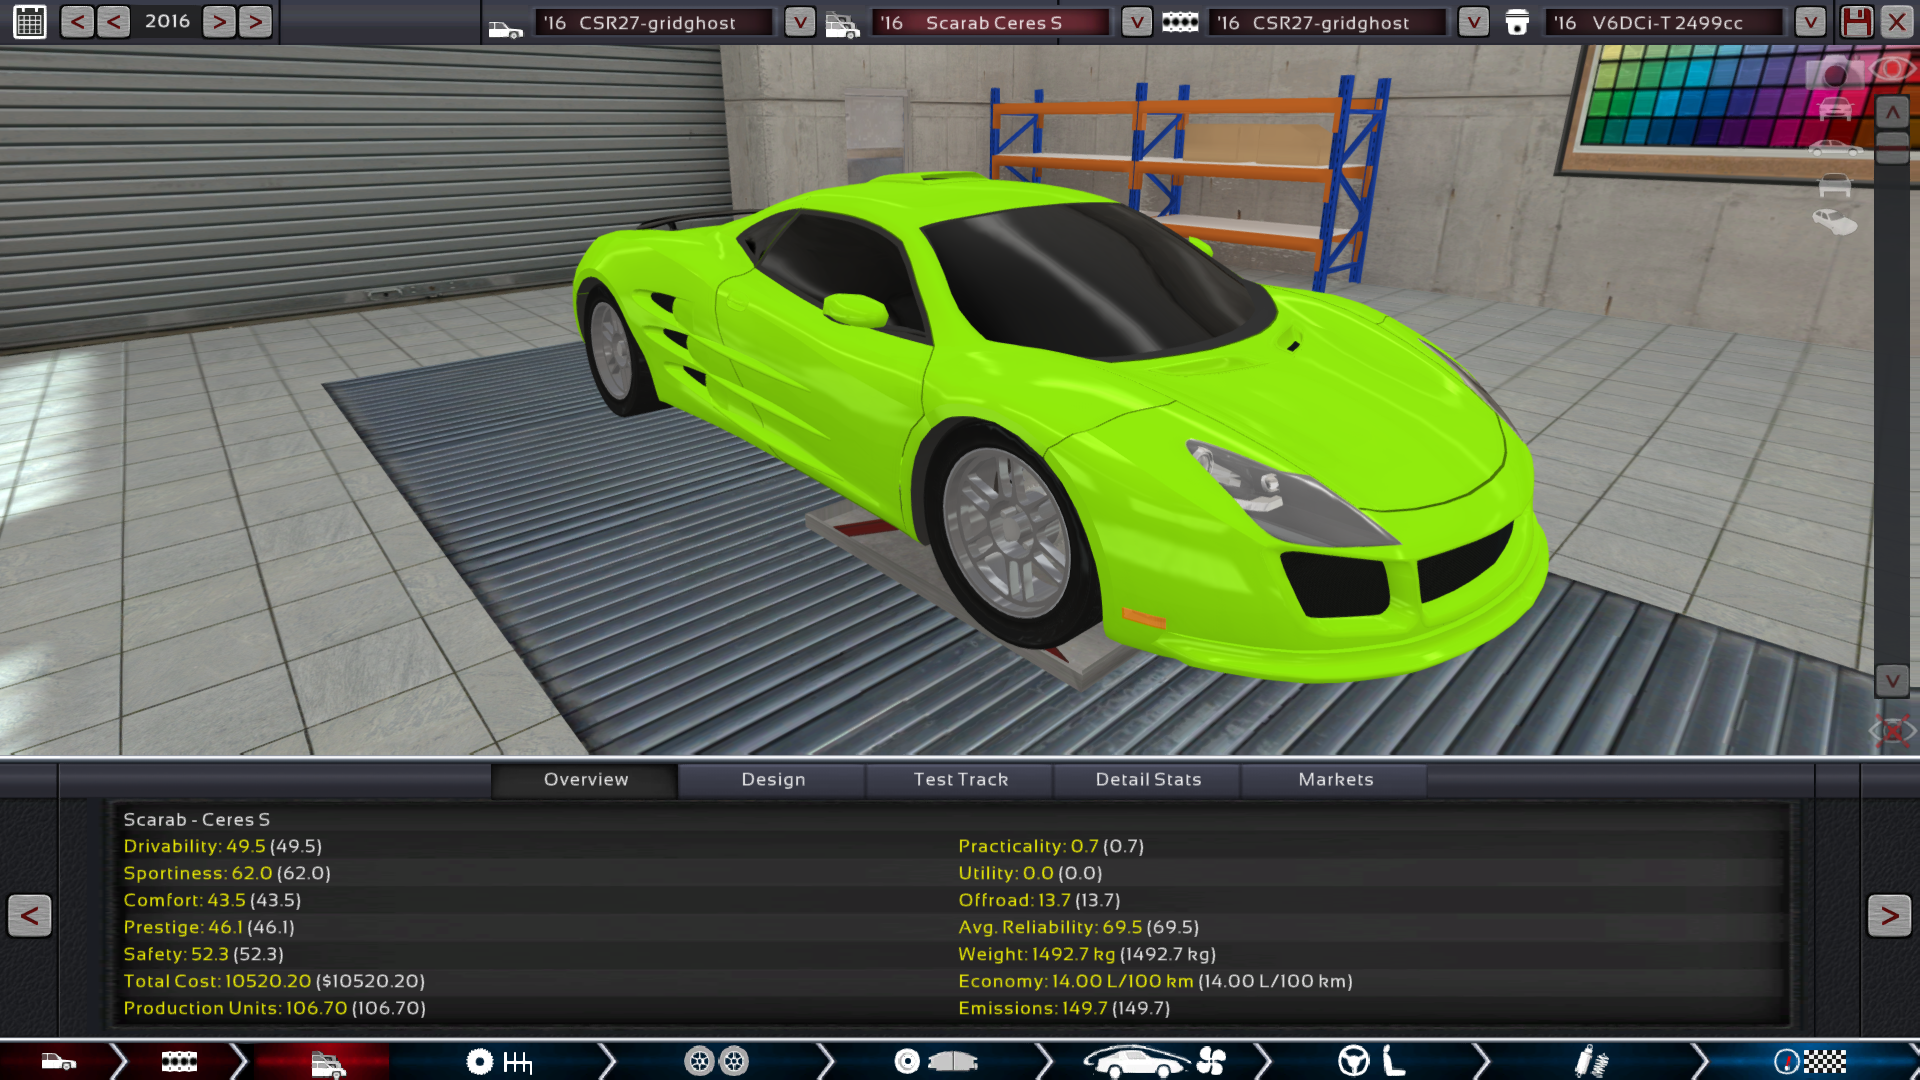
Task: Toggle the eye visibility icon
Action: [1891, 68]
